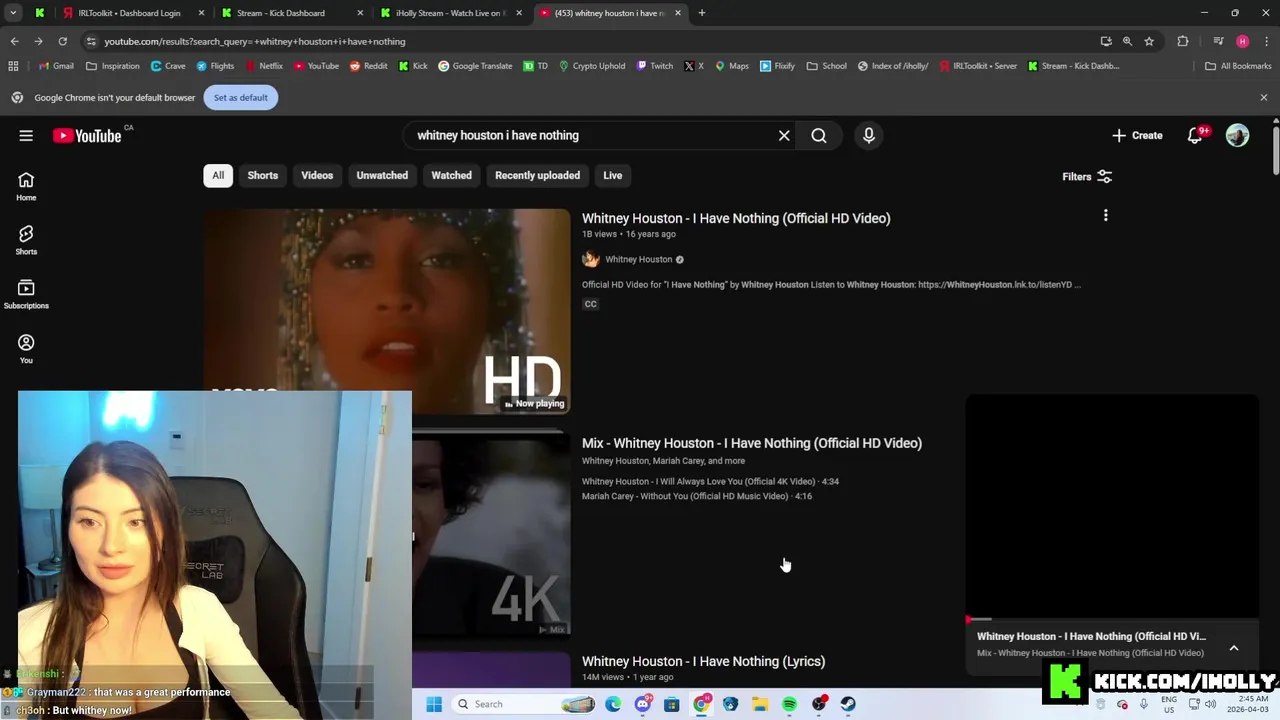Select the Live filter chip

pyautogui.click(x=613, y=176)
